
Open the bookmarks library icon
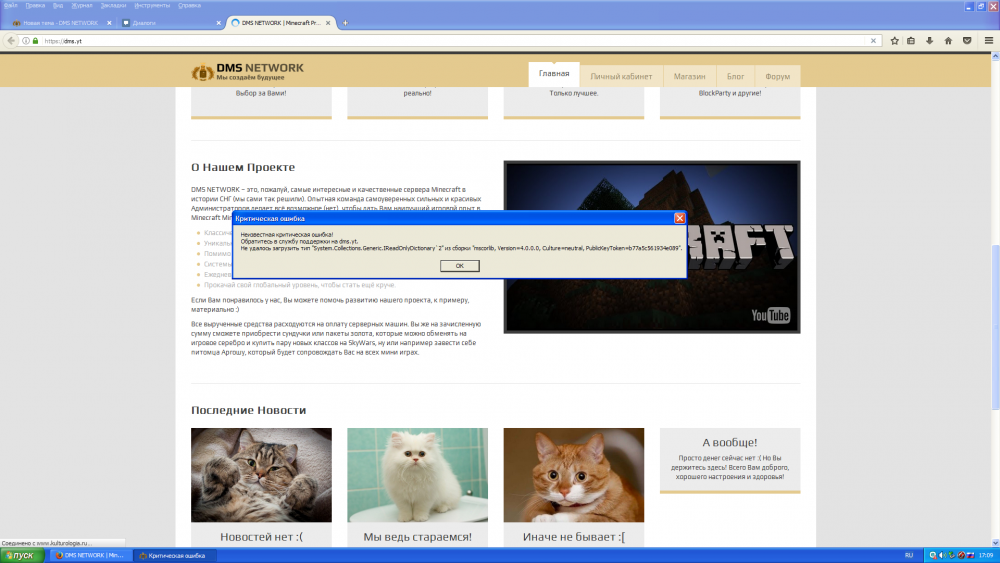[911, 41]
